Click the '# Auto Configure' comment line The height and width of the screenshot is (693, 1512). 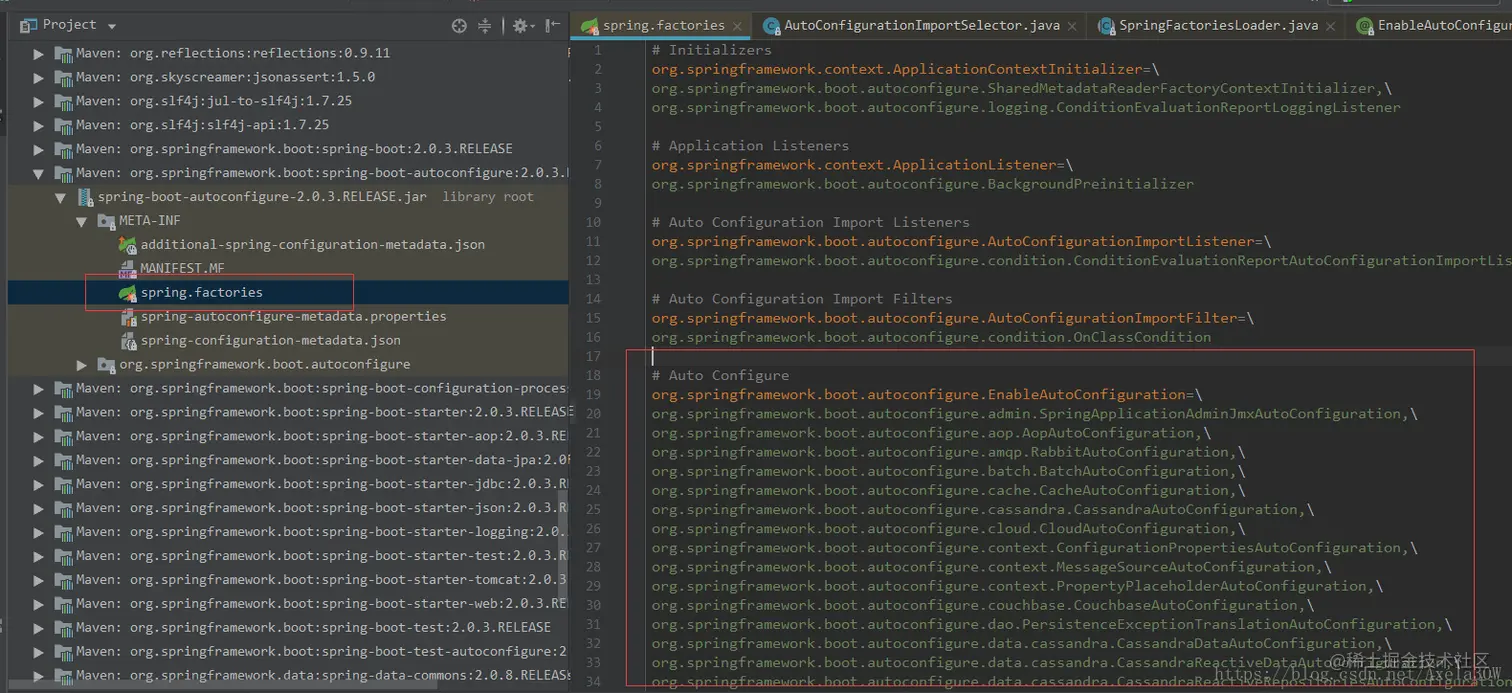[720, 376]
